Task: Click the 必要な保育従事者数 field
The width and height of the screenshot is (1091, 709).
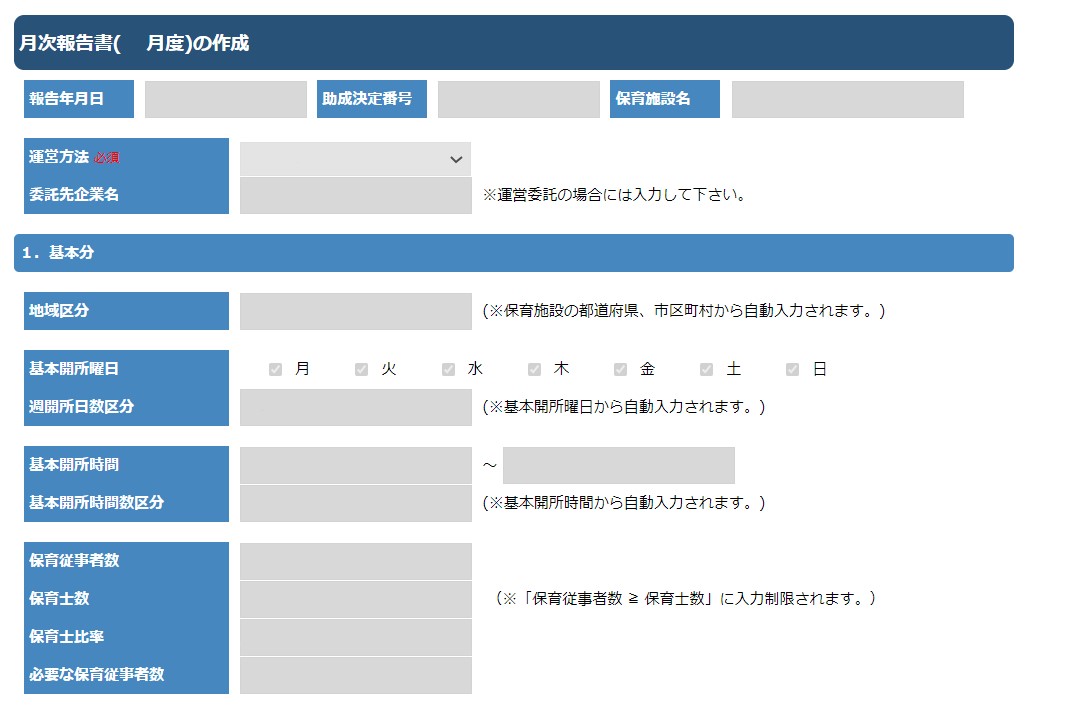Action: pos(355,676)
